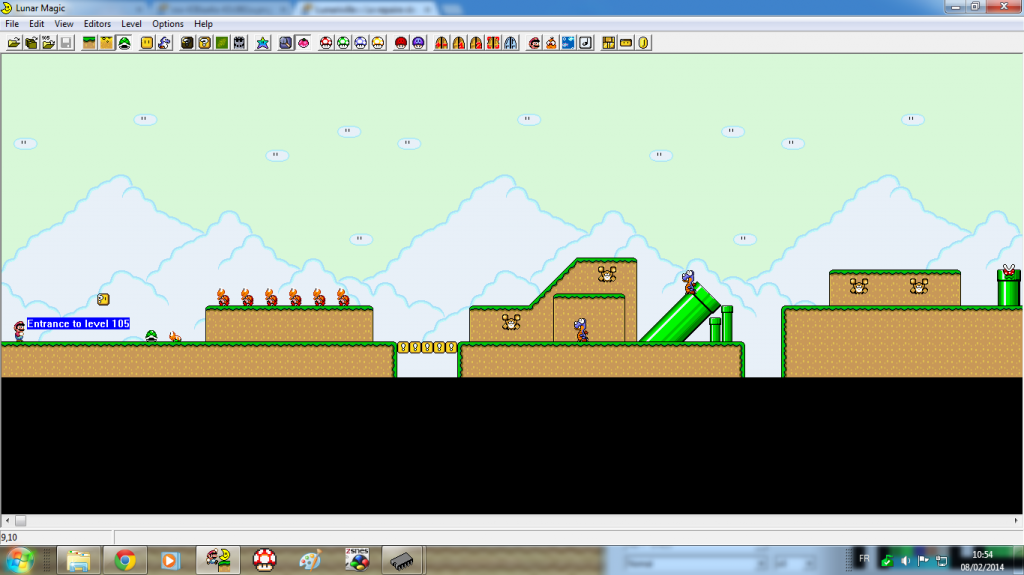Click the horizontal scrollbar right arrow
This screenshot has width=1024, height=575.
tap(1016, 521)
